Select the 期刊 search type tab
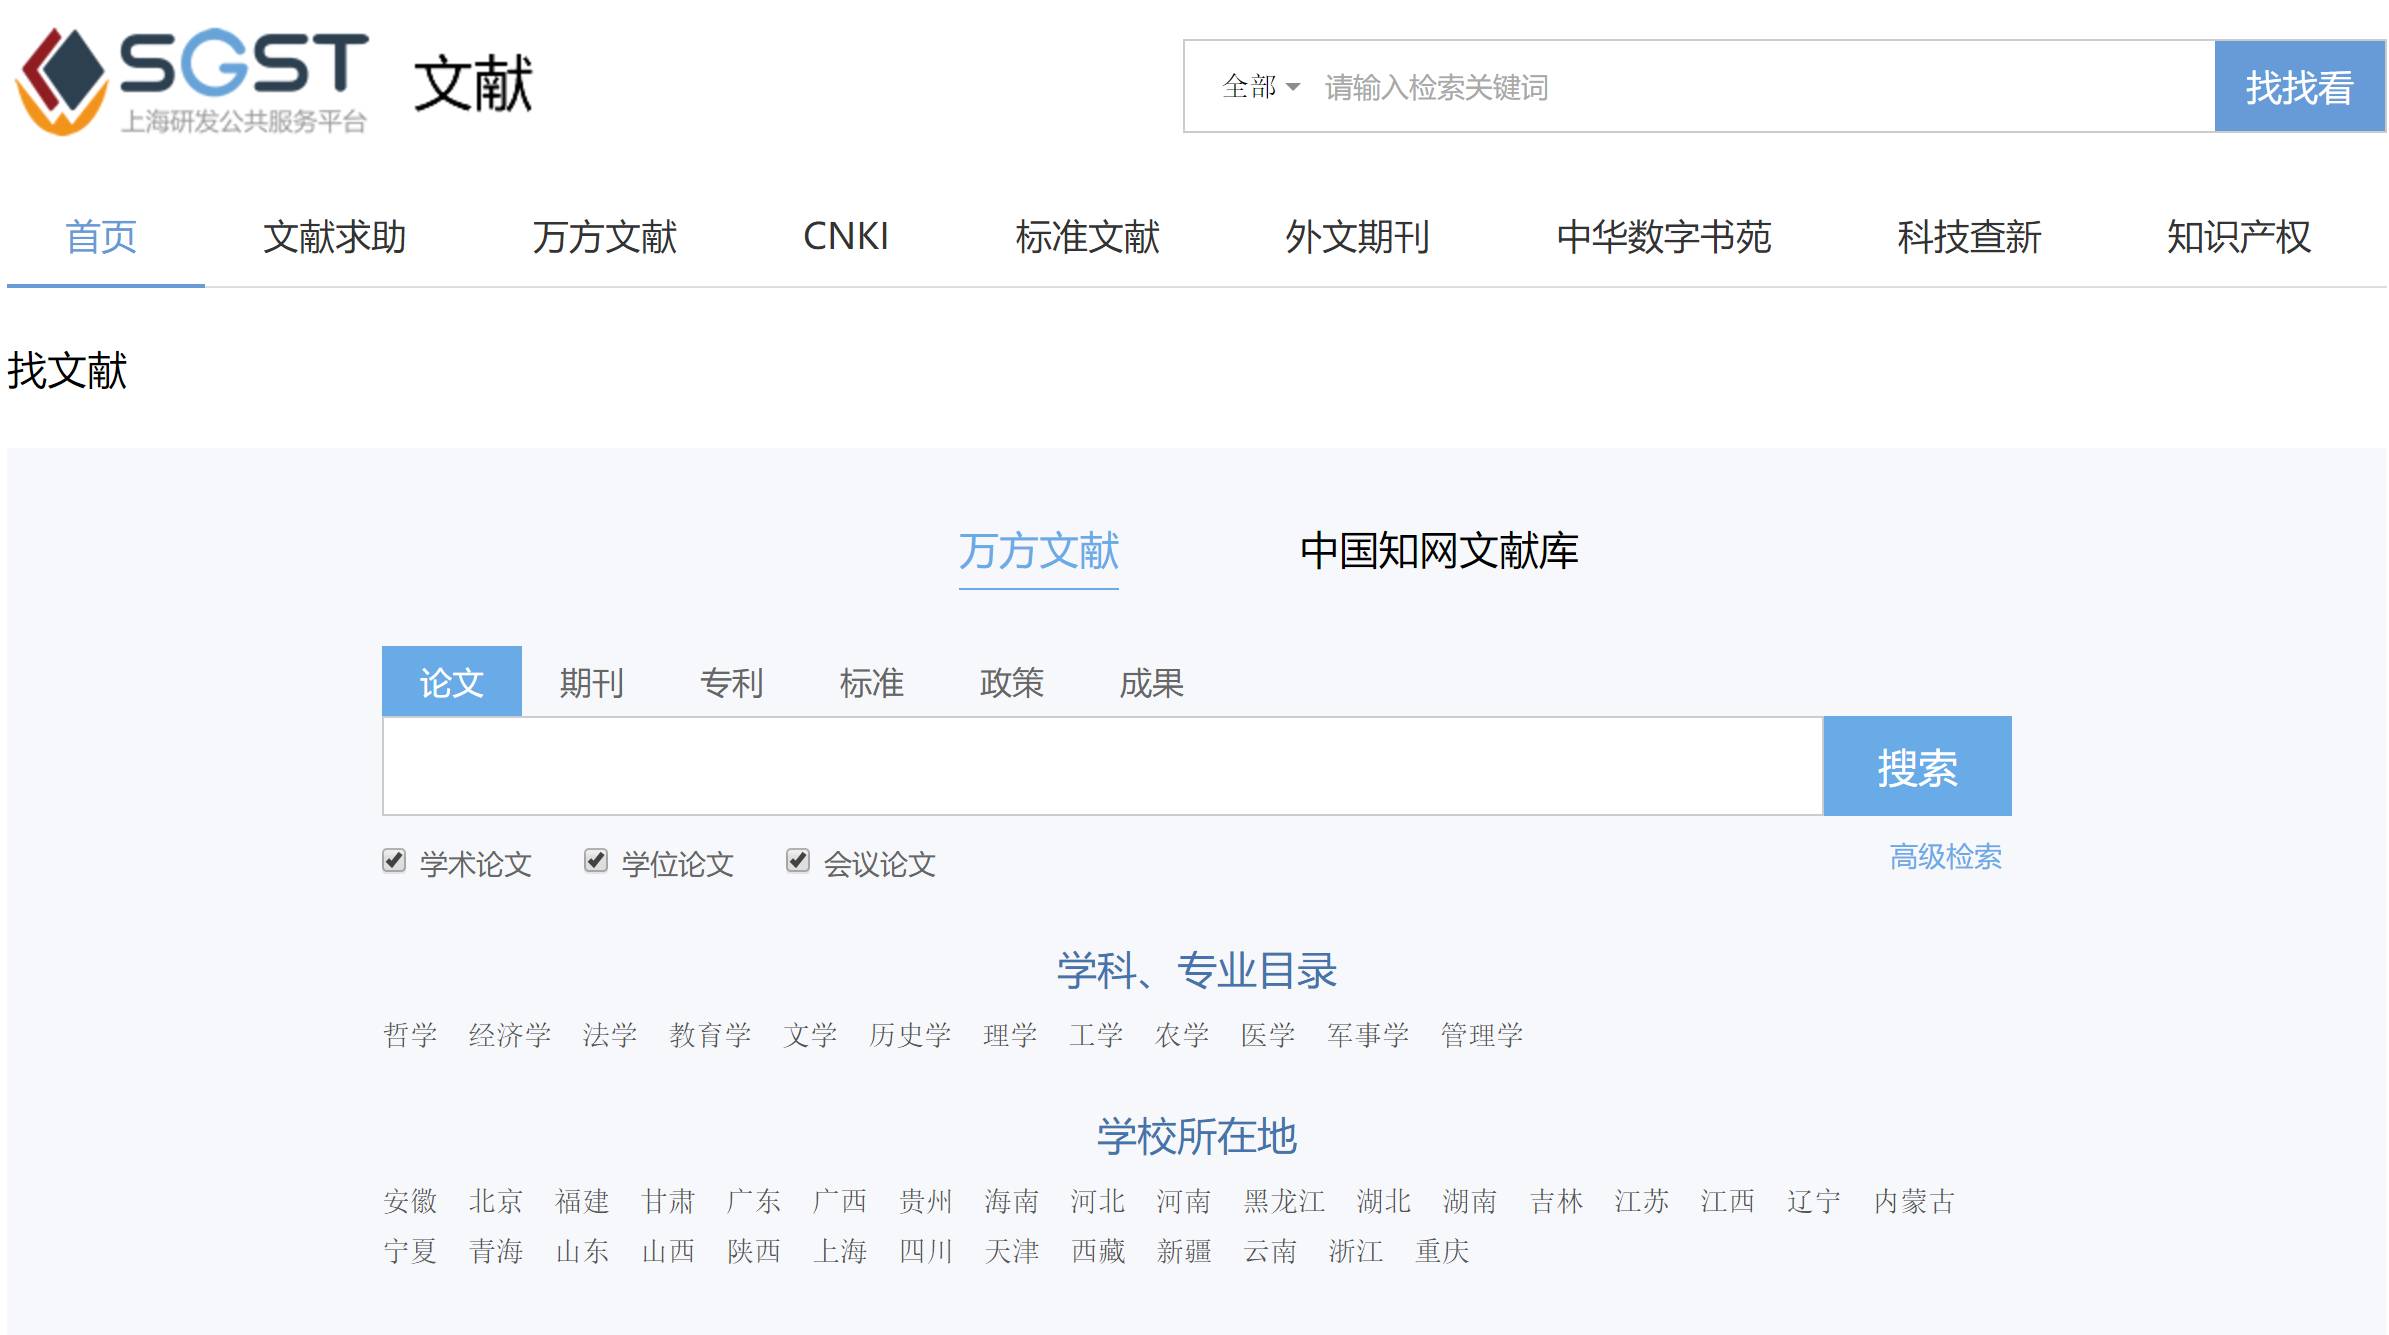 point(592,682)
